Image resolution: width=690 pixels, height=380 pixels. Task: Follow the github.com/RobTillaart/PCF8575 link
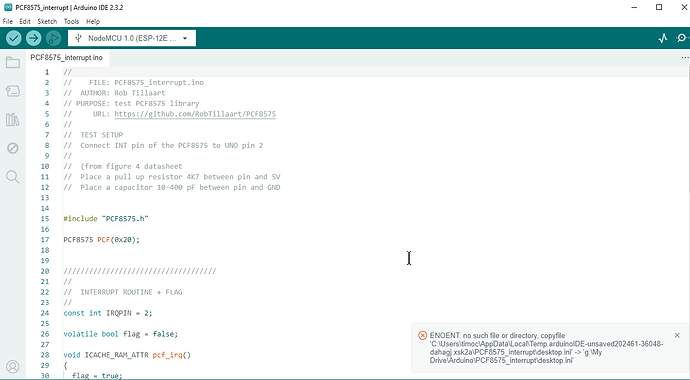tap(195, 114)
